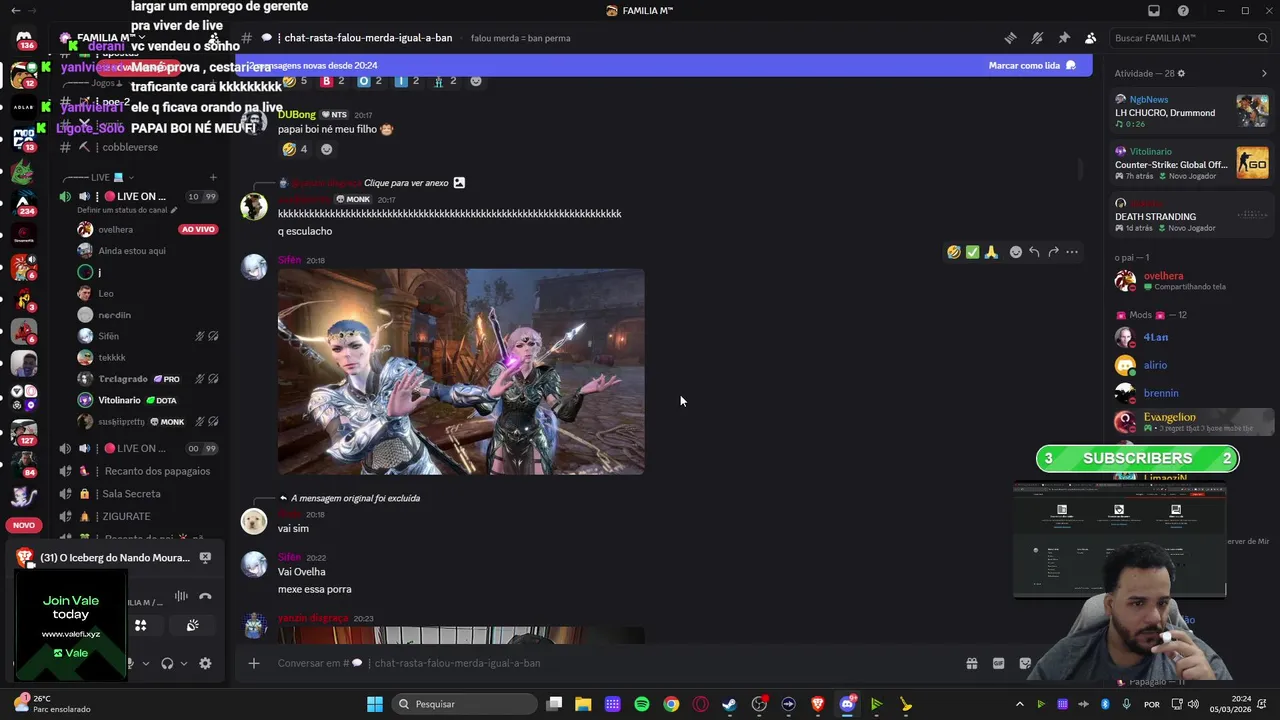Open user settings gear icon
Screen dimensions: 1280x720
pyautogui.click(x=205, y=663)
